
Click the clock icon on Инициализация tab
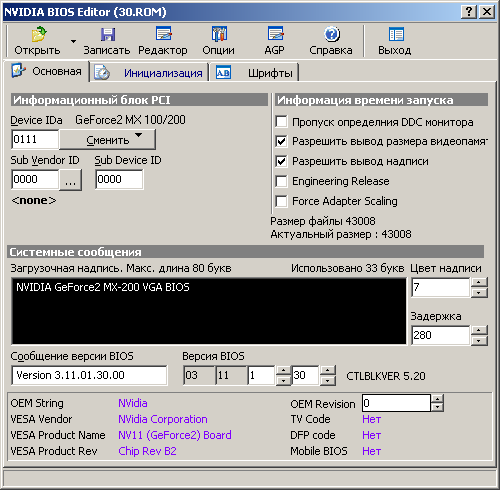pyautogui.click(x=102, y=73)
